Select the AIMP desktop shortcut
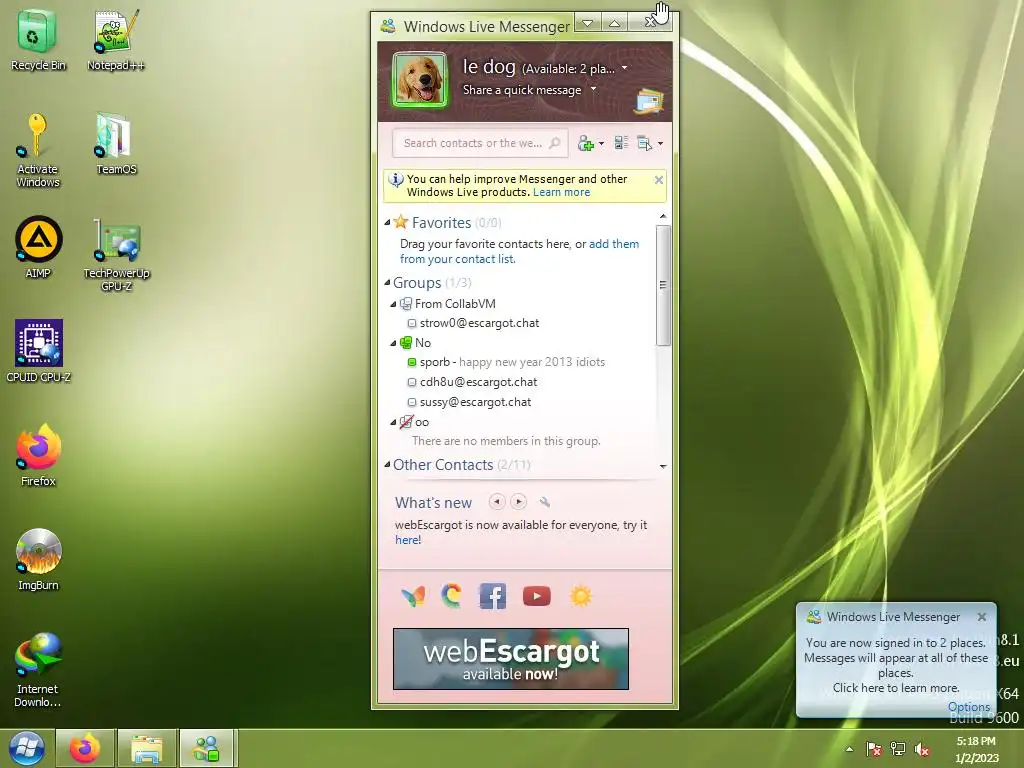 pyautogui.click(x=38, y=247)
